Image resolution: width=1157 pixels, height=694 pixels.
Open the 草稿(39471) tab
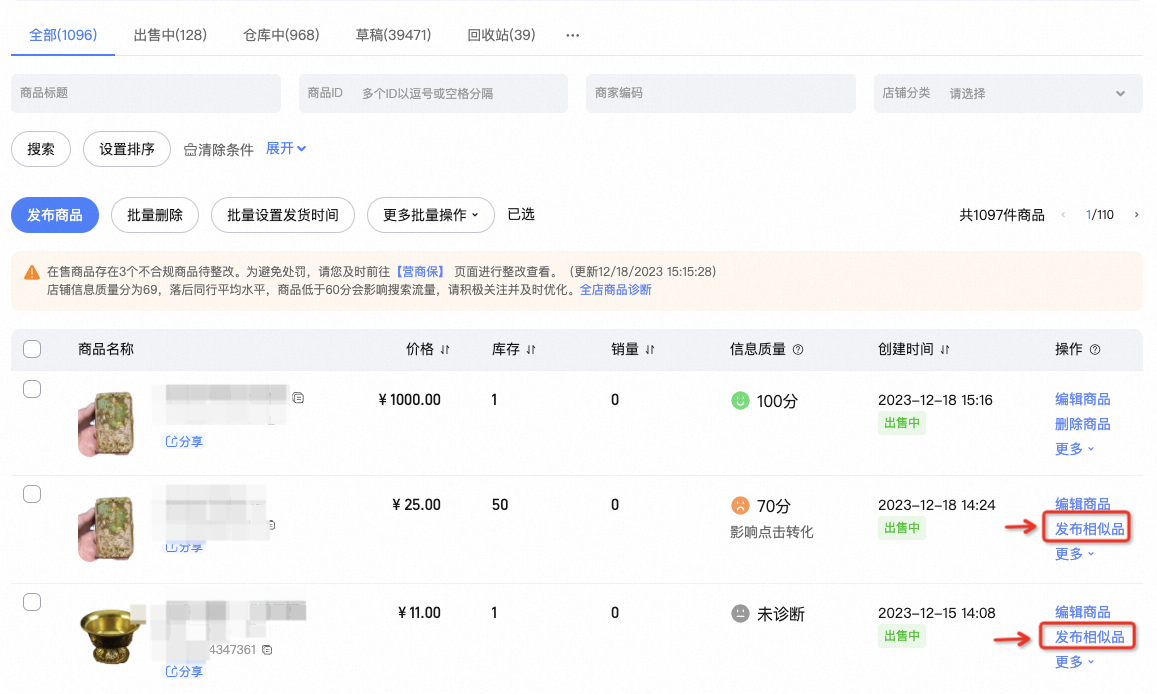[393, 35]
